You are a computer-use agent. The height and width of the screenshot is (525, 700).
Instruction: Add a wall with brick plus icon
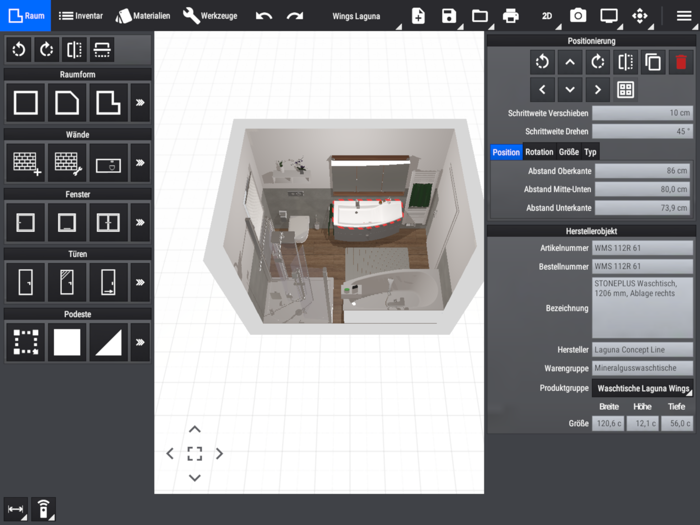coord(25,163)
